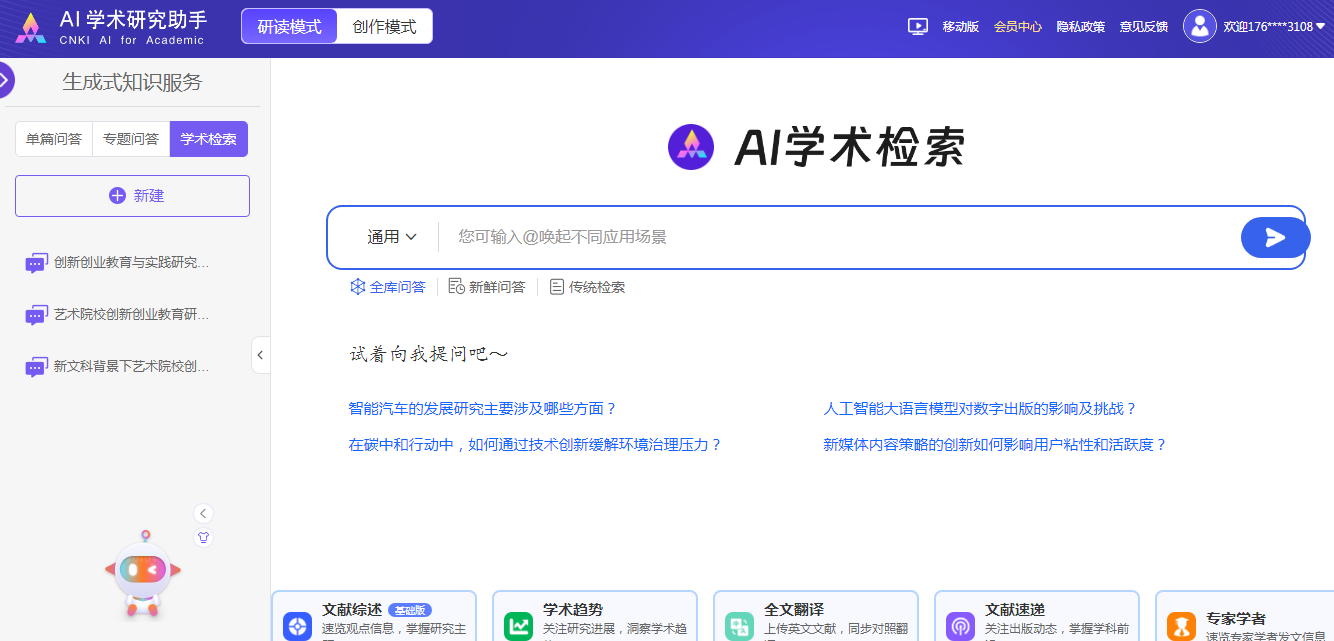Click the robot mascot
This screenshot has height=641, width=1334.
tap(143, 575)
